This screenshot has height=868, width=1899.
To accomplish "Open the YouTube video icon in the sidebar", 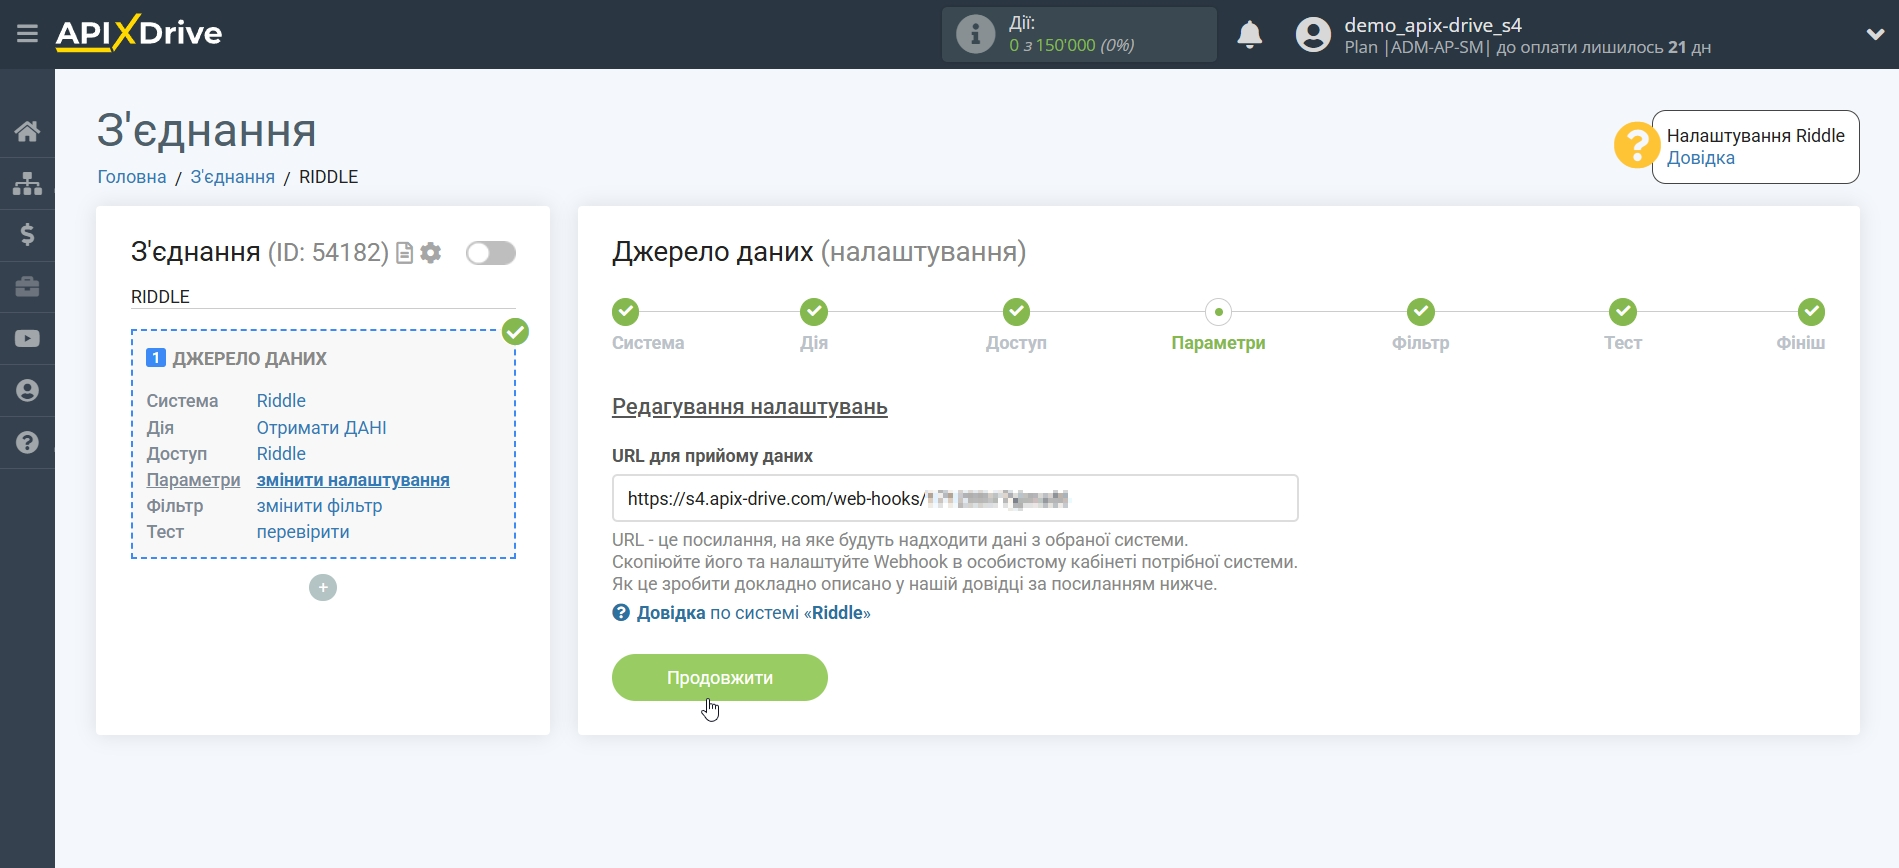I will [x=27, y=339].
